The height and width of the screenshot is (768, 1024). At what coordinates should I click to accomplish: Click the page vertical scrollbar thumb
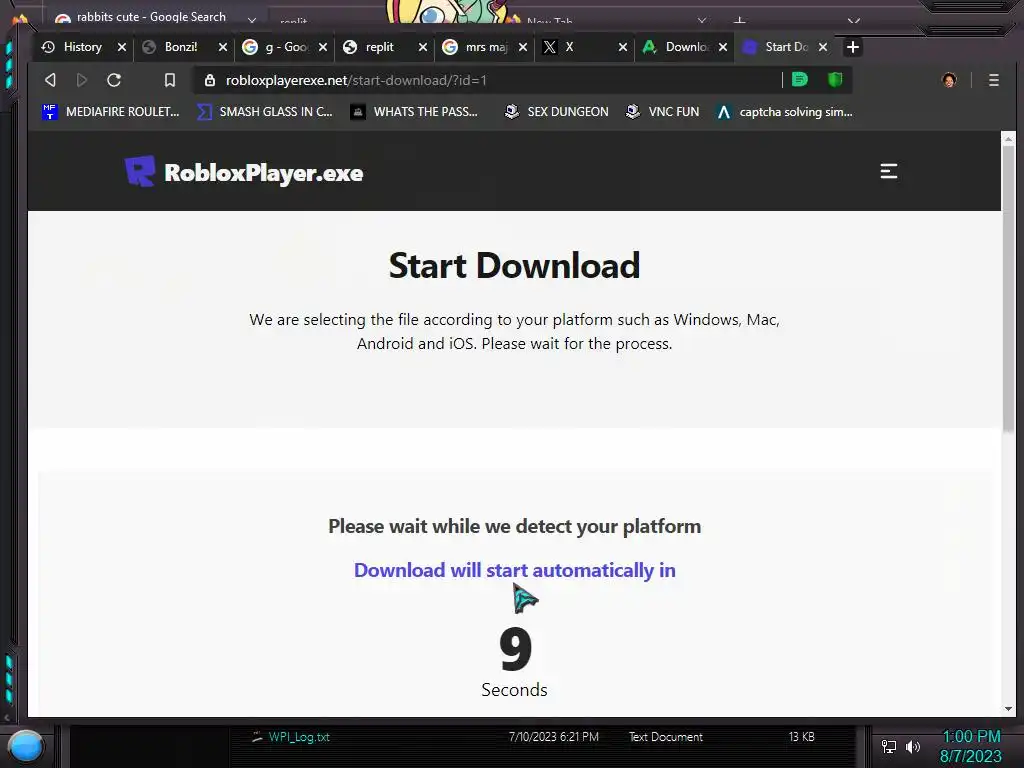pyautogui.click(x=1008, y=287)
